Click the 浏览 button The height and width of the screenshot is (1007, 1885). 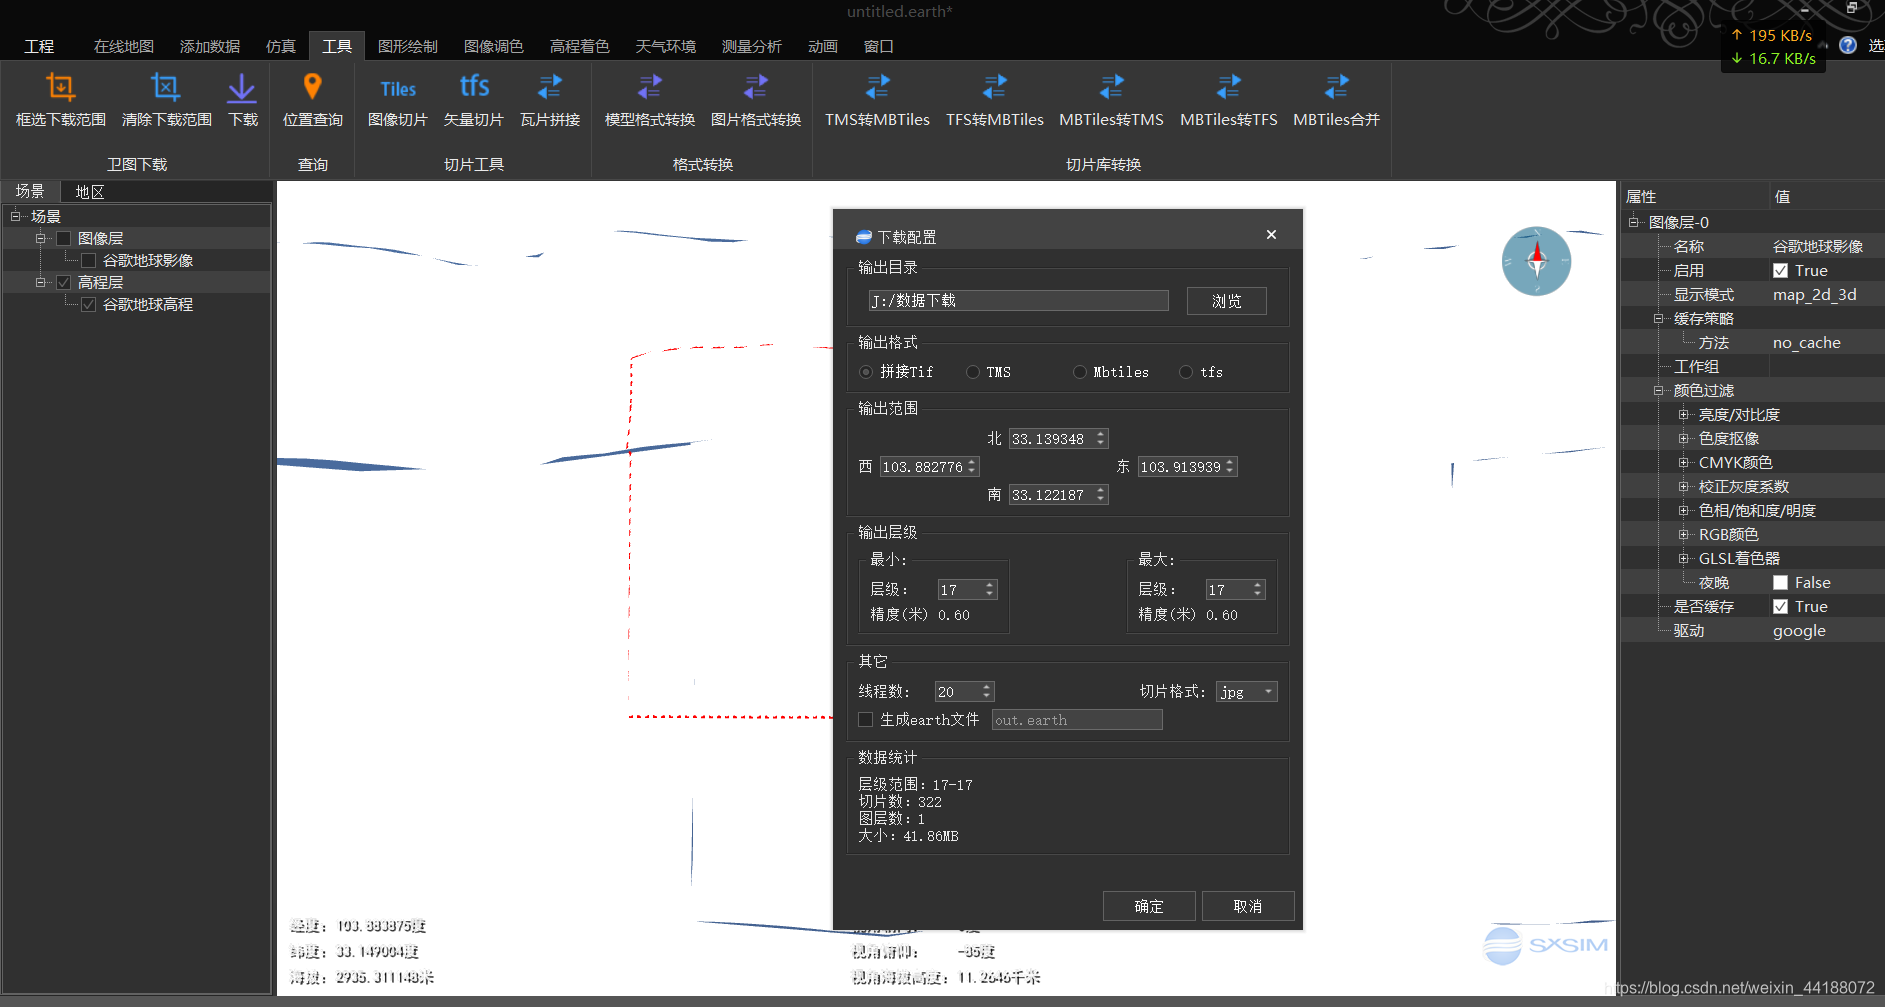pos(1226,300)
